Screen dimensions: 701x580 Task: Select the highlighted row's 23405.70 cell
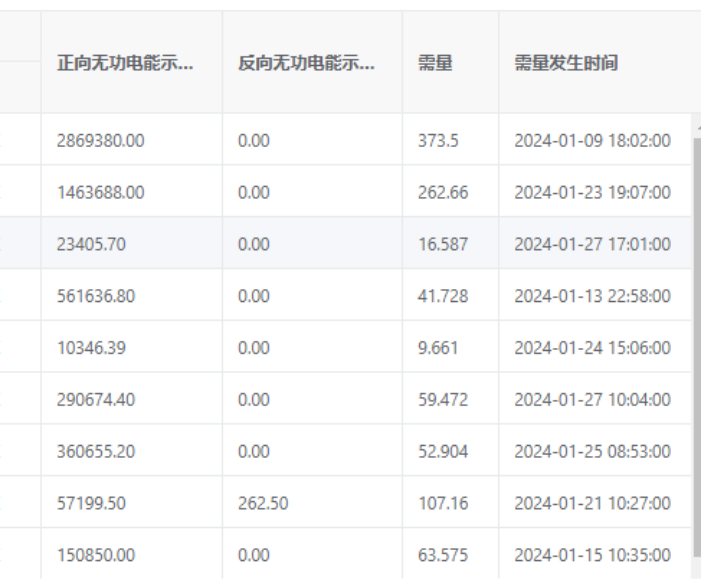click(x=91, y=244)
